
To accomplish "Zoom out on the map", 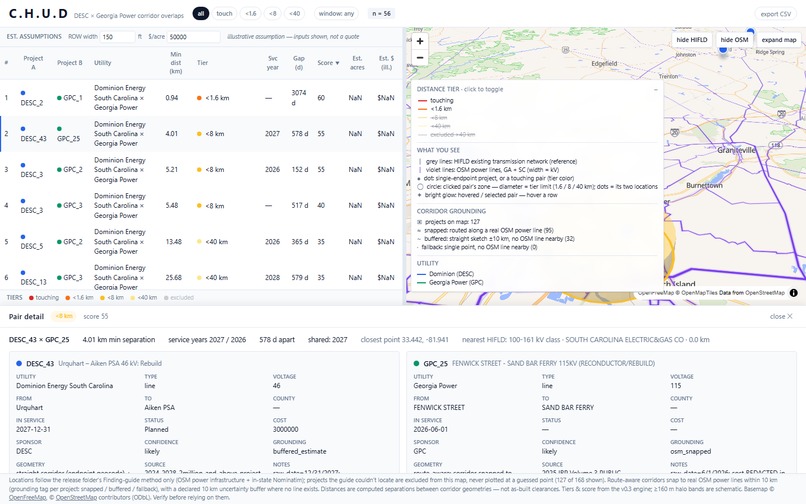I will click(420, 58).
